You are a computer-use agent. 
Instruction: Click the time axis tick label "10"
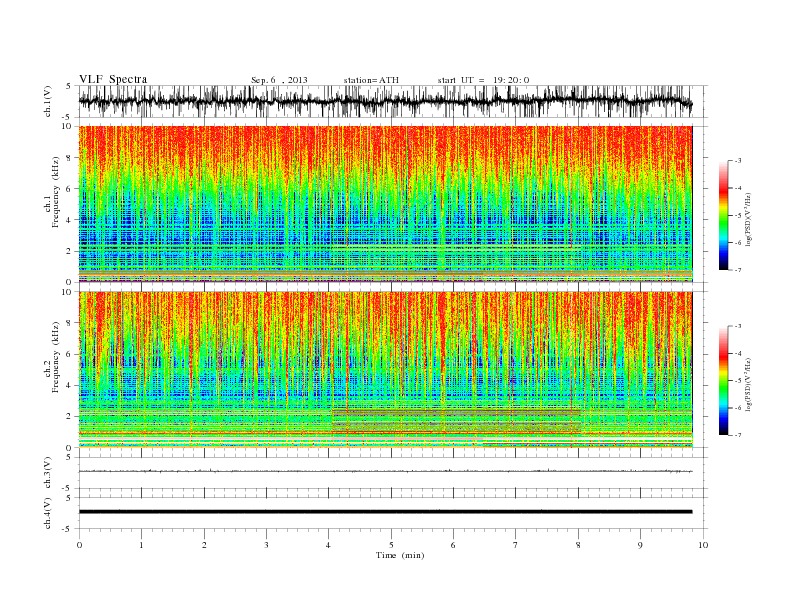tap(703, 545)
